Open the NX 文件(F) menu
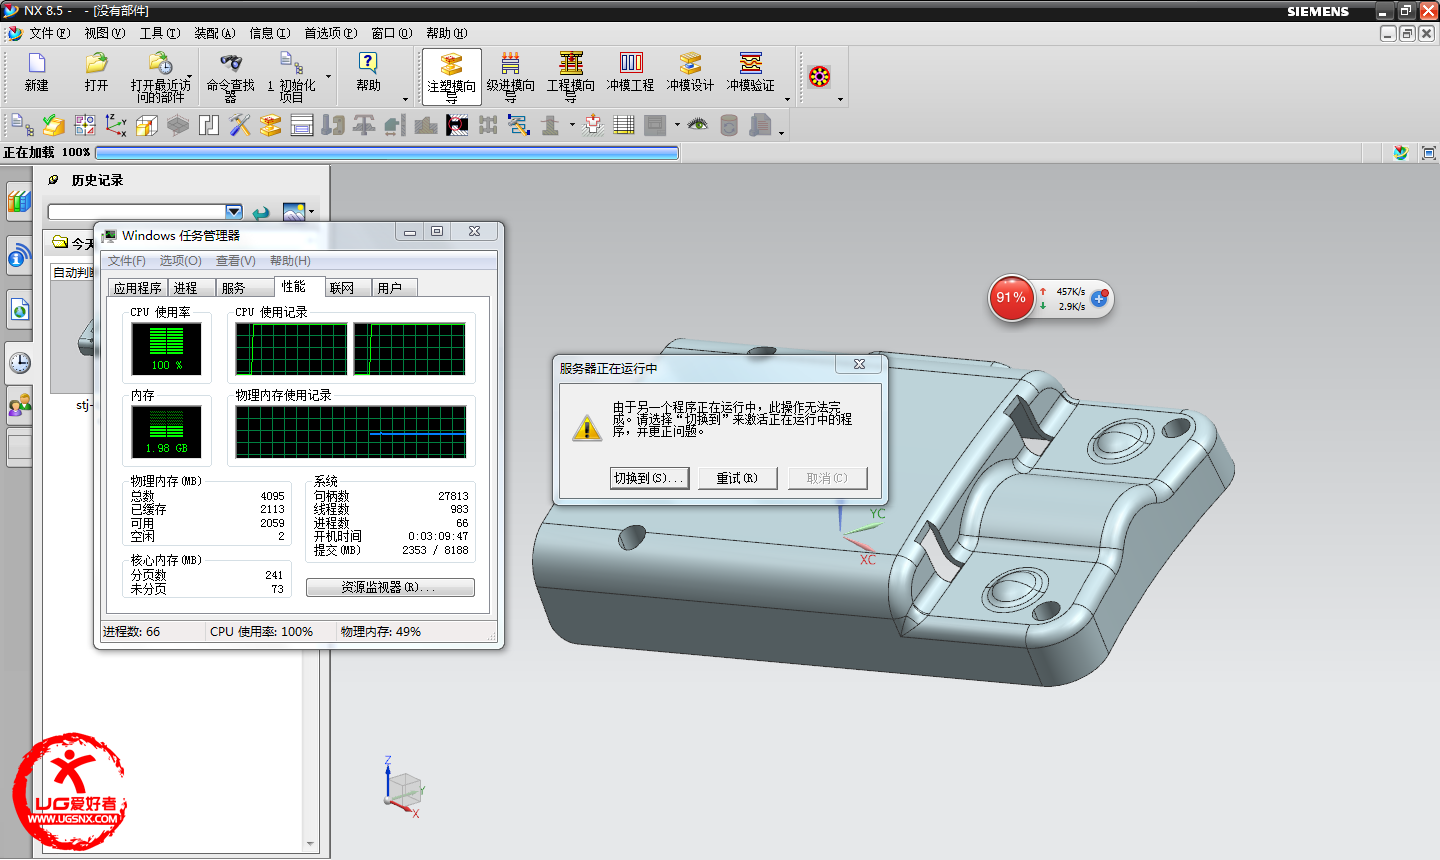 [49, 33]
